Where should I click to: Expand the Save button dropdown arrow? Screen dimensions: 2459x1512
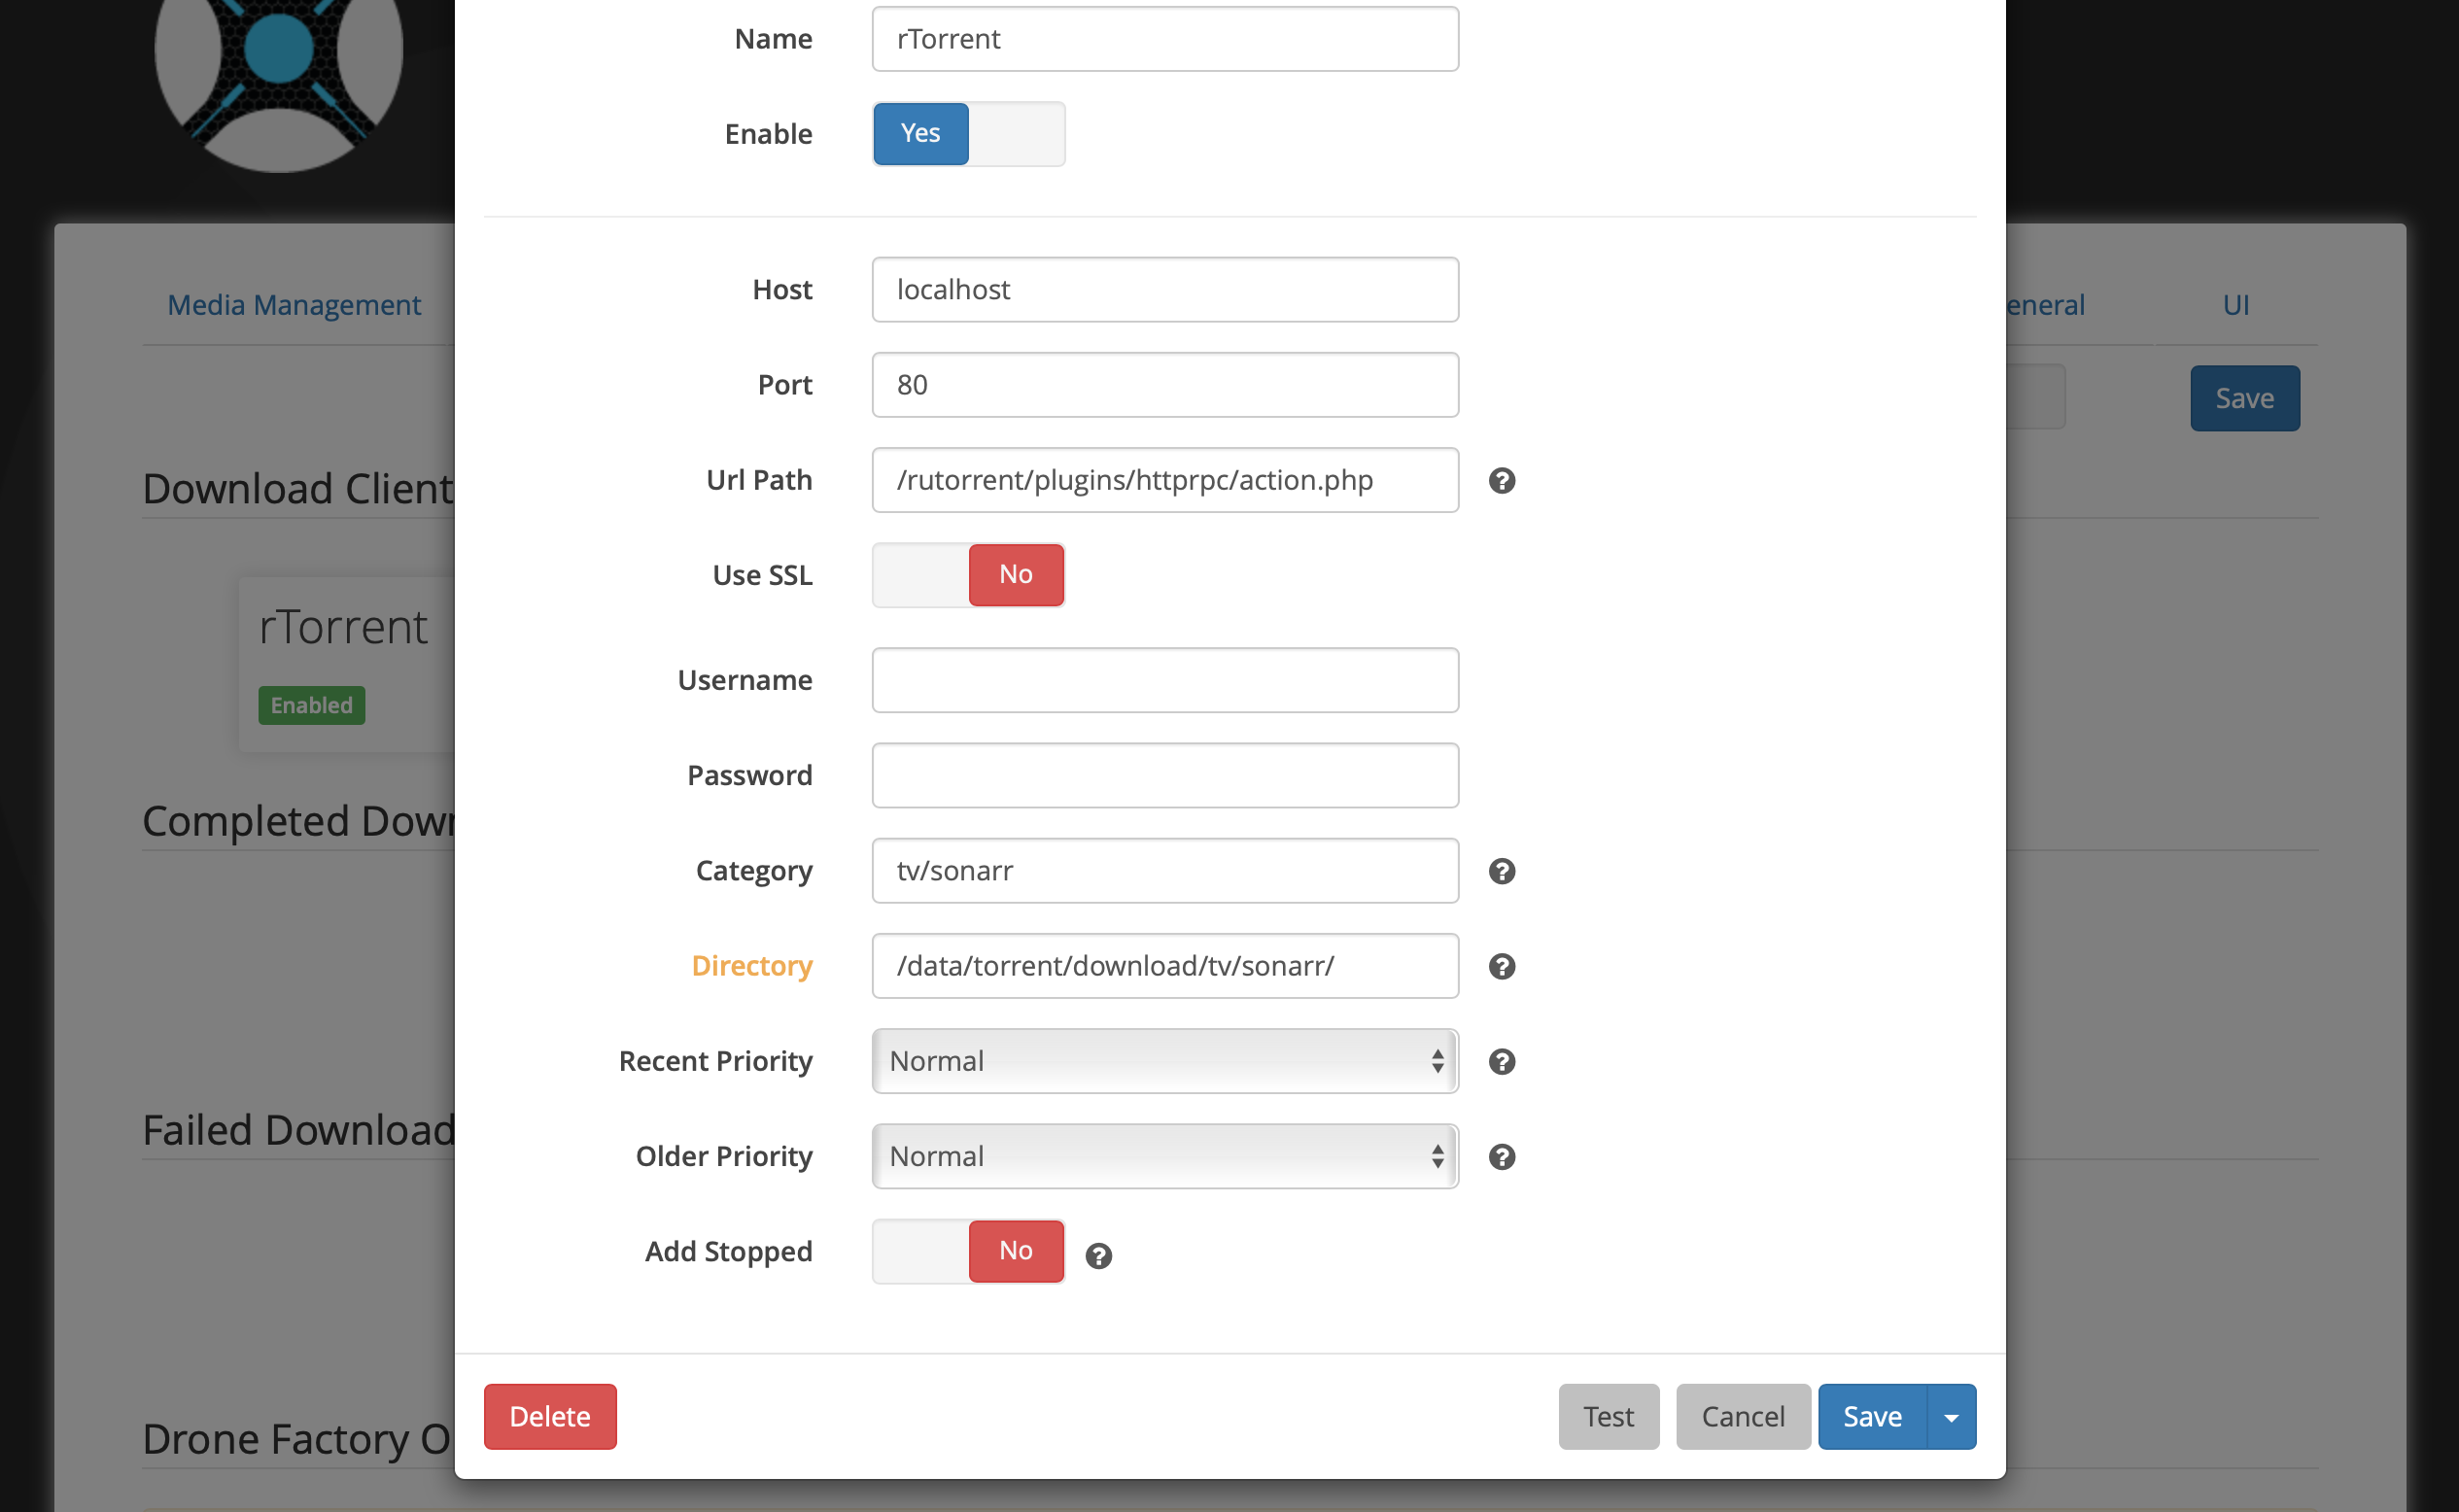click(x=1950, y=1417)
